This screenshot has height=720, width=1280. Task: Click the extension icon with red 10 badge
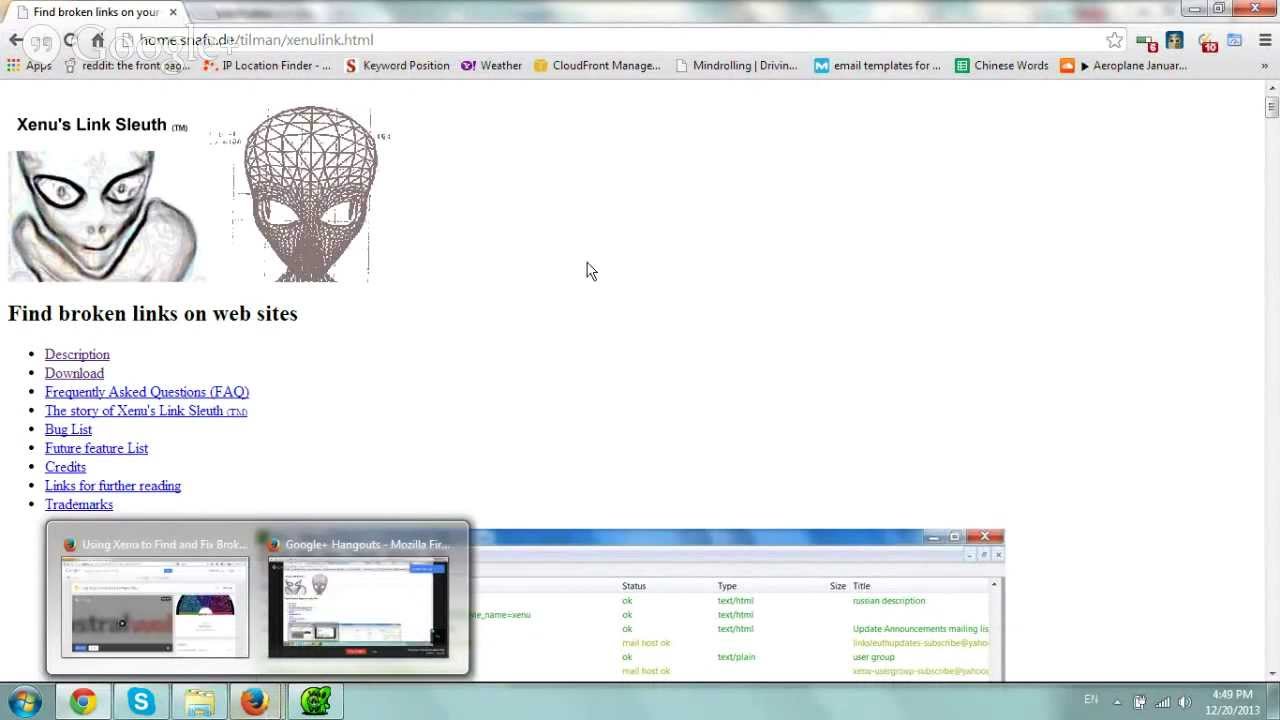pyautogui.click(x=1207, y=41)
